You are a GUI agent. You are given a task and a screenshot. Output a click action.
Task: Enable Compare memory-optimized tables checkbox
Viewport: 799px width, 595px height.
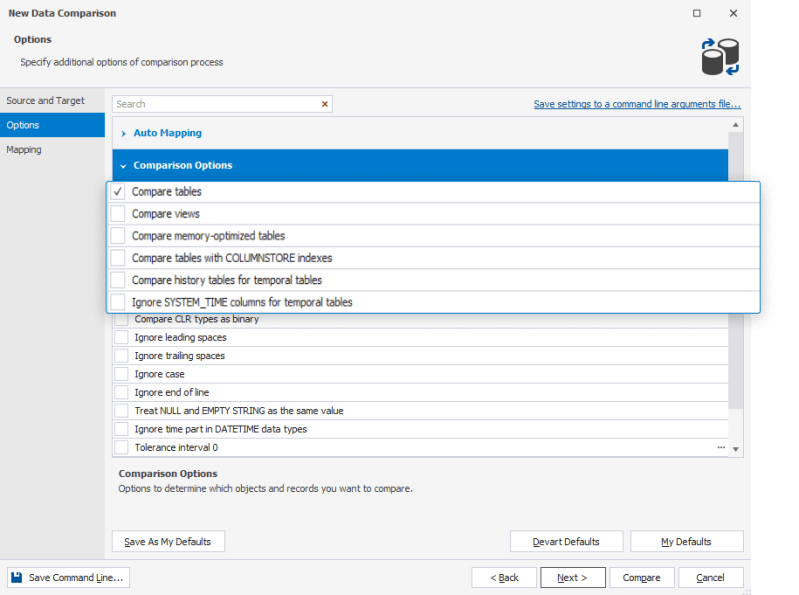click(x=118, y=236)
